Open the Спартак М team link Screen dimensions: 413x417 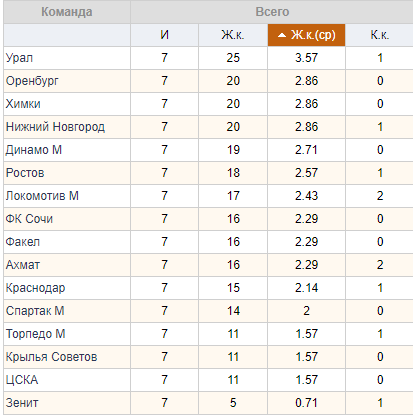pyautogui.click(x=35, y=311)
